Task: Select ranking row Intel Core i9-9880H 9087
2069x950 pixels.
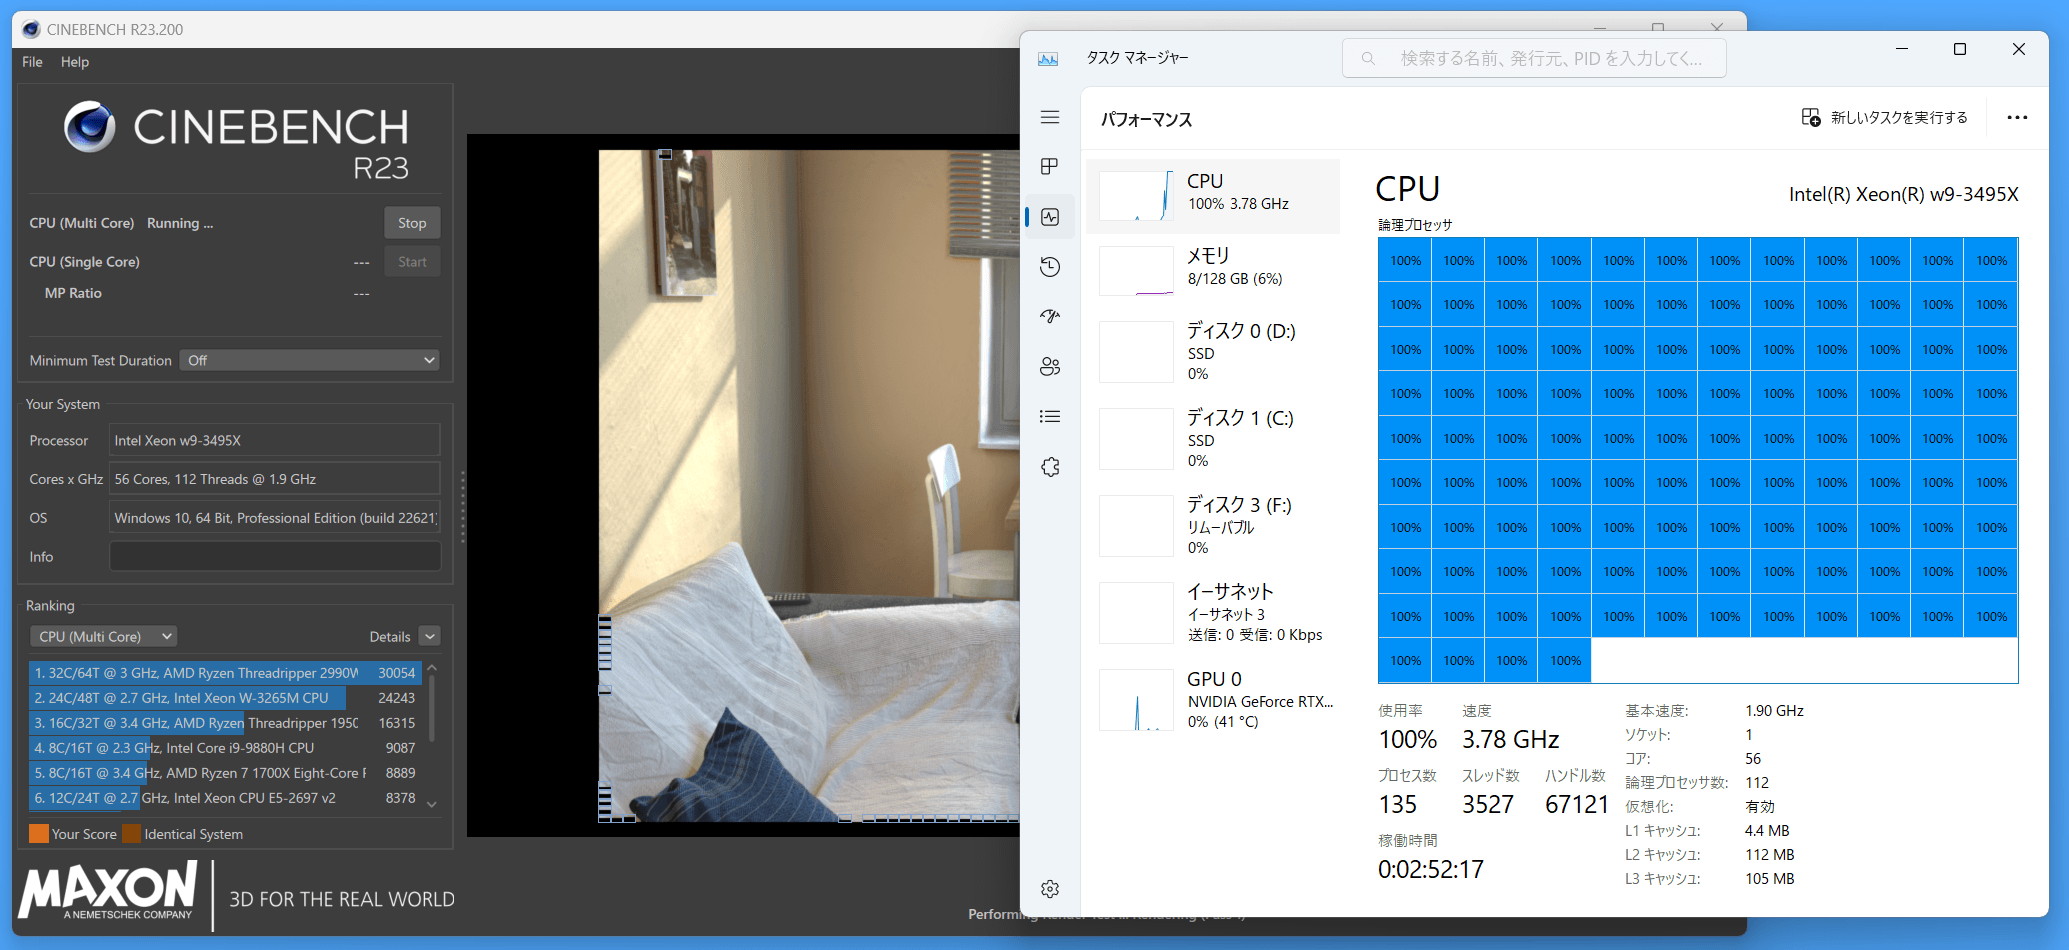Action: point(225,748)
